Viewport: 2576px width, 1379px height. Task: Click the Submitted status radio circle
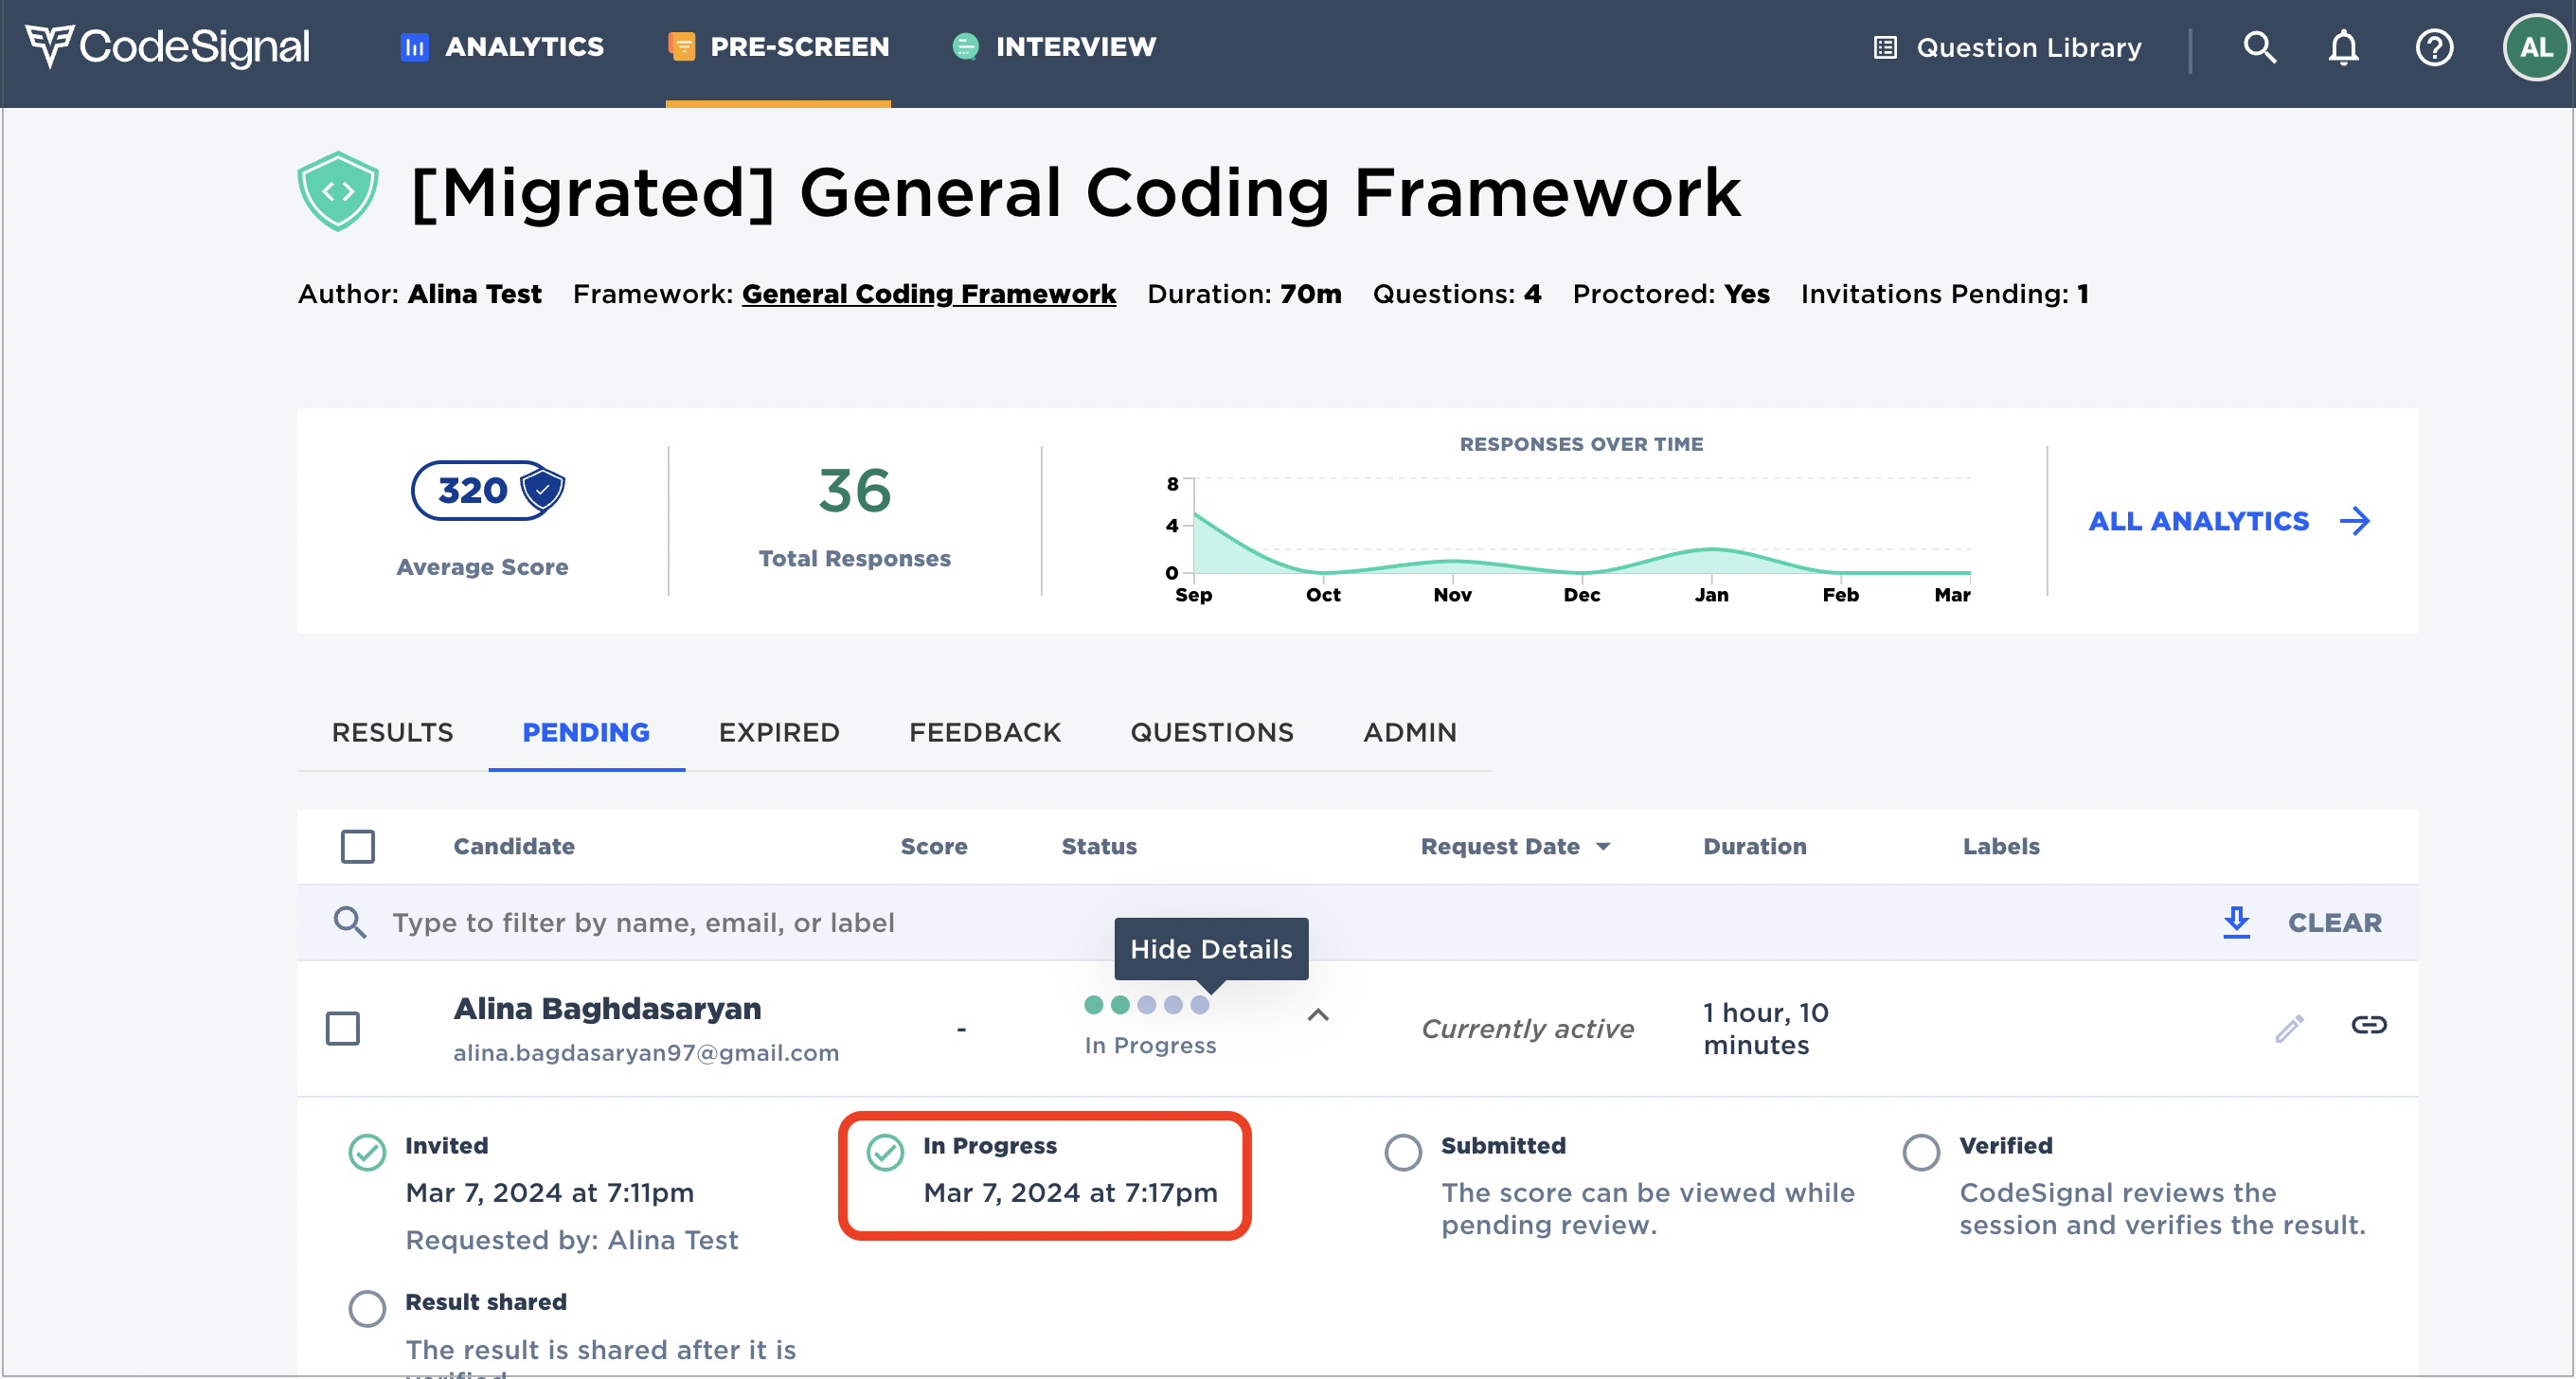(x=1404, y=1152)
